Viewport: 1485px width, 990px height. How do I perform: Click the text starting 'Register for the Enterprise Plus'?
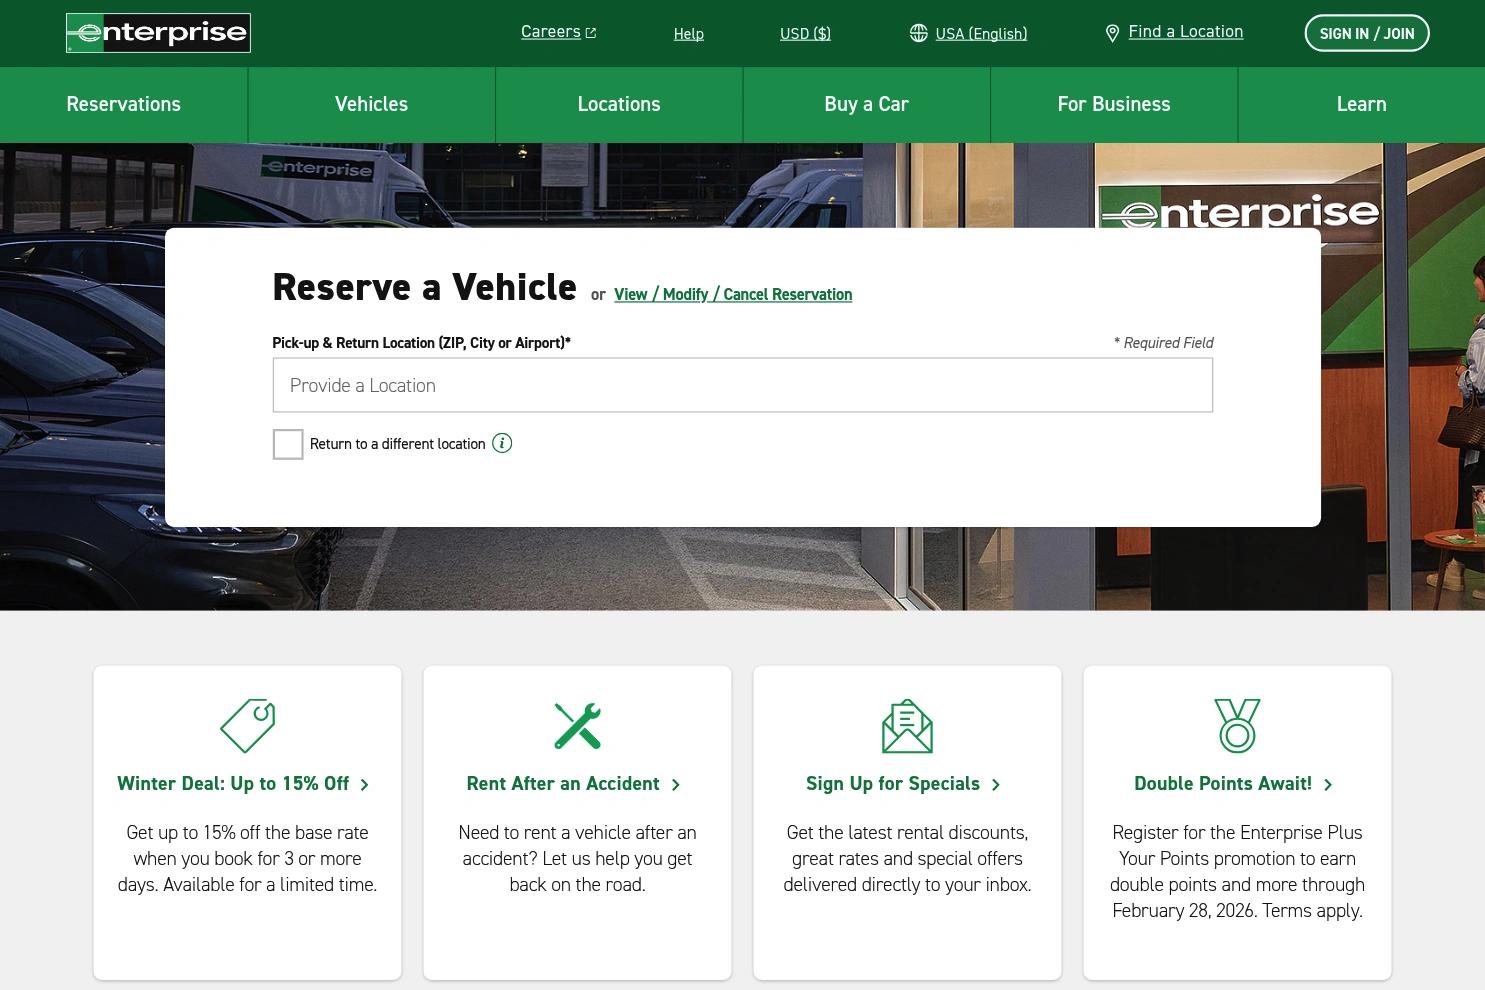[x=1237, y=872]
